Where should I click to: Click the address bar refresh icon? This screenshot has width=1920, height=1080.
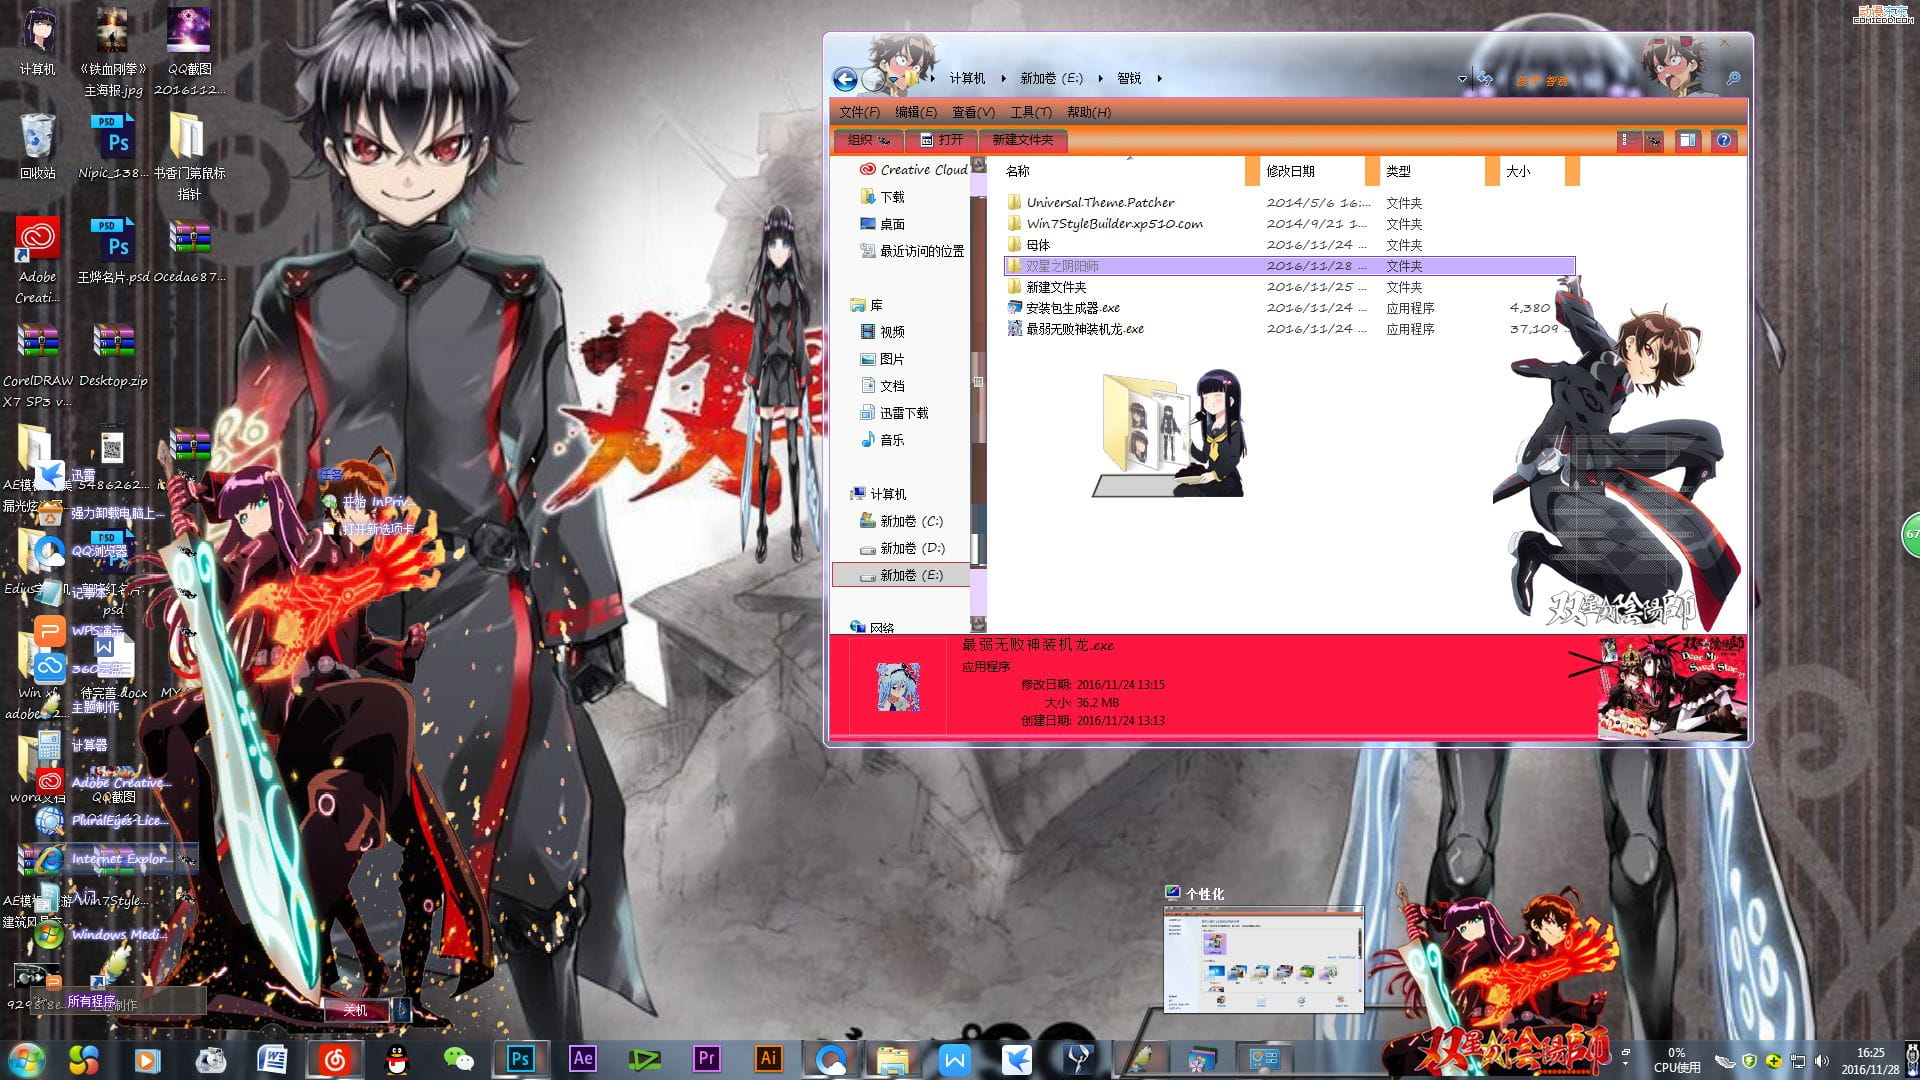[x=1486, y=79]
